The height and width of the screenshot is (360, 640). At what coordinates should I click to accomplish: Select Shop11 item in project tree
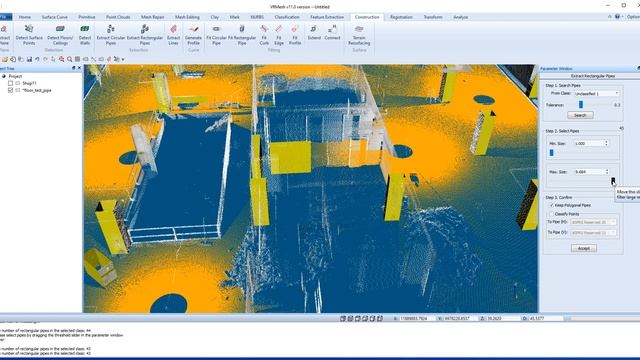(29, 83)
